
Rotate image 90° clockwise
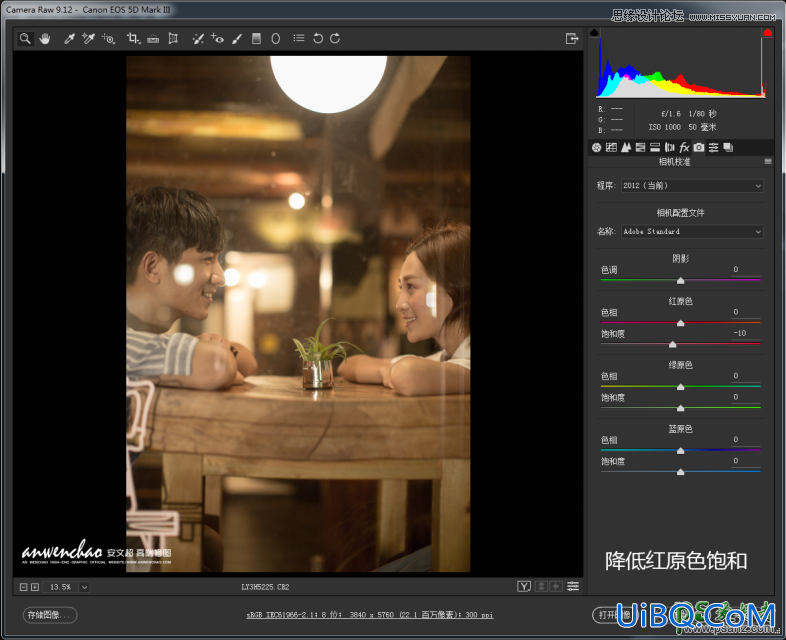tap(335, 39)
